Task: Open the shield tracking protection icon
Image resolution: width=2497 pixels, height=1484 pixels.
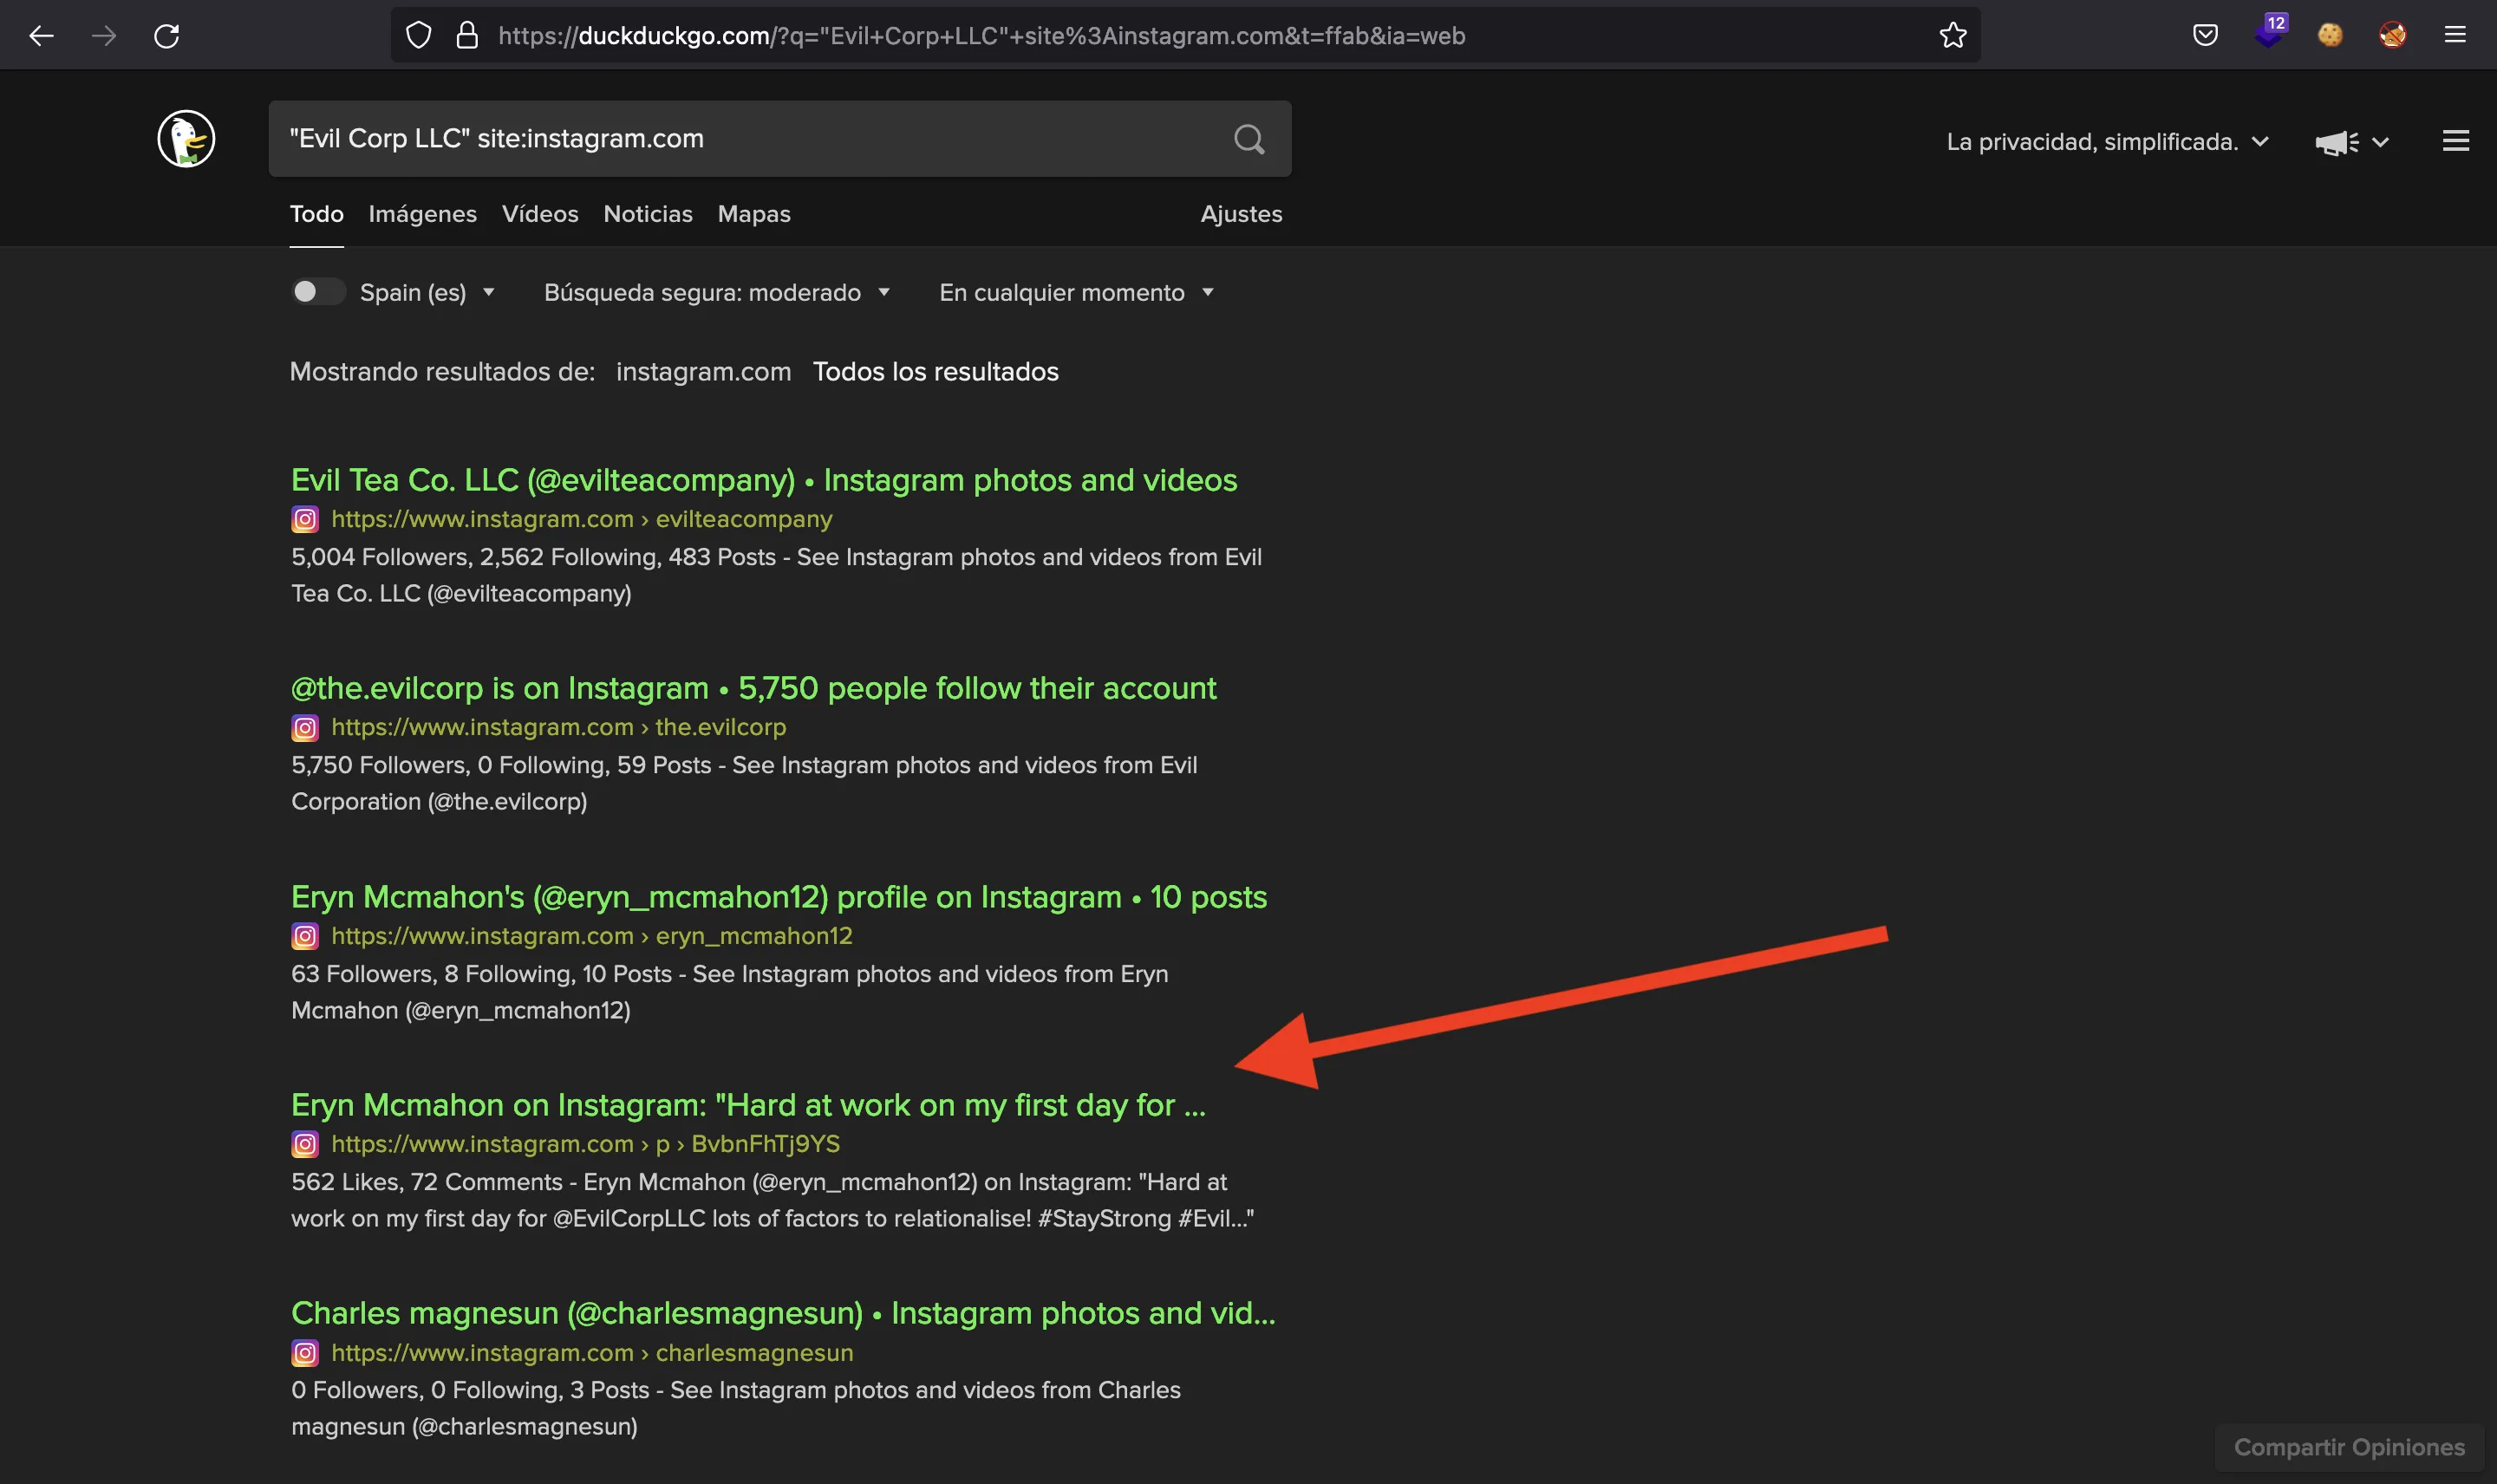Action: coord(419,36)
